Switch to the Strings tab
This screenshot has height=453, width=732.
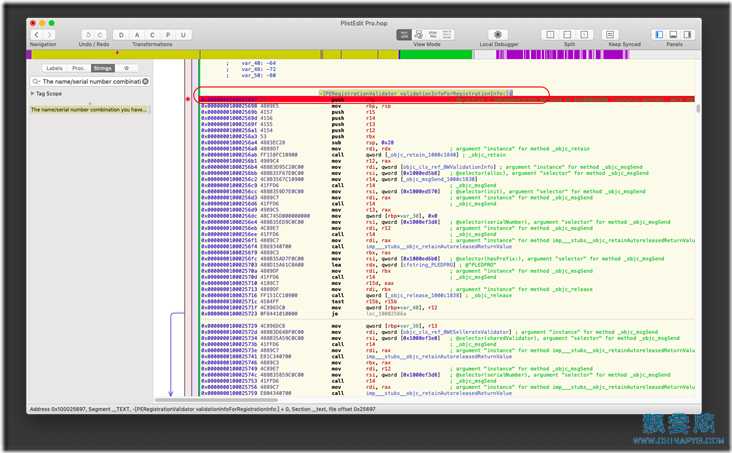[103, 68]
